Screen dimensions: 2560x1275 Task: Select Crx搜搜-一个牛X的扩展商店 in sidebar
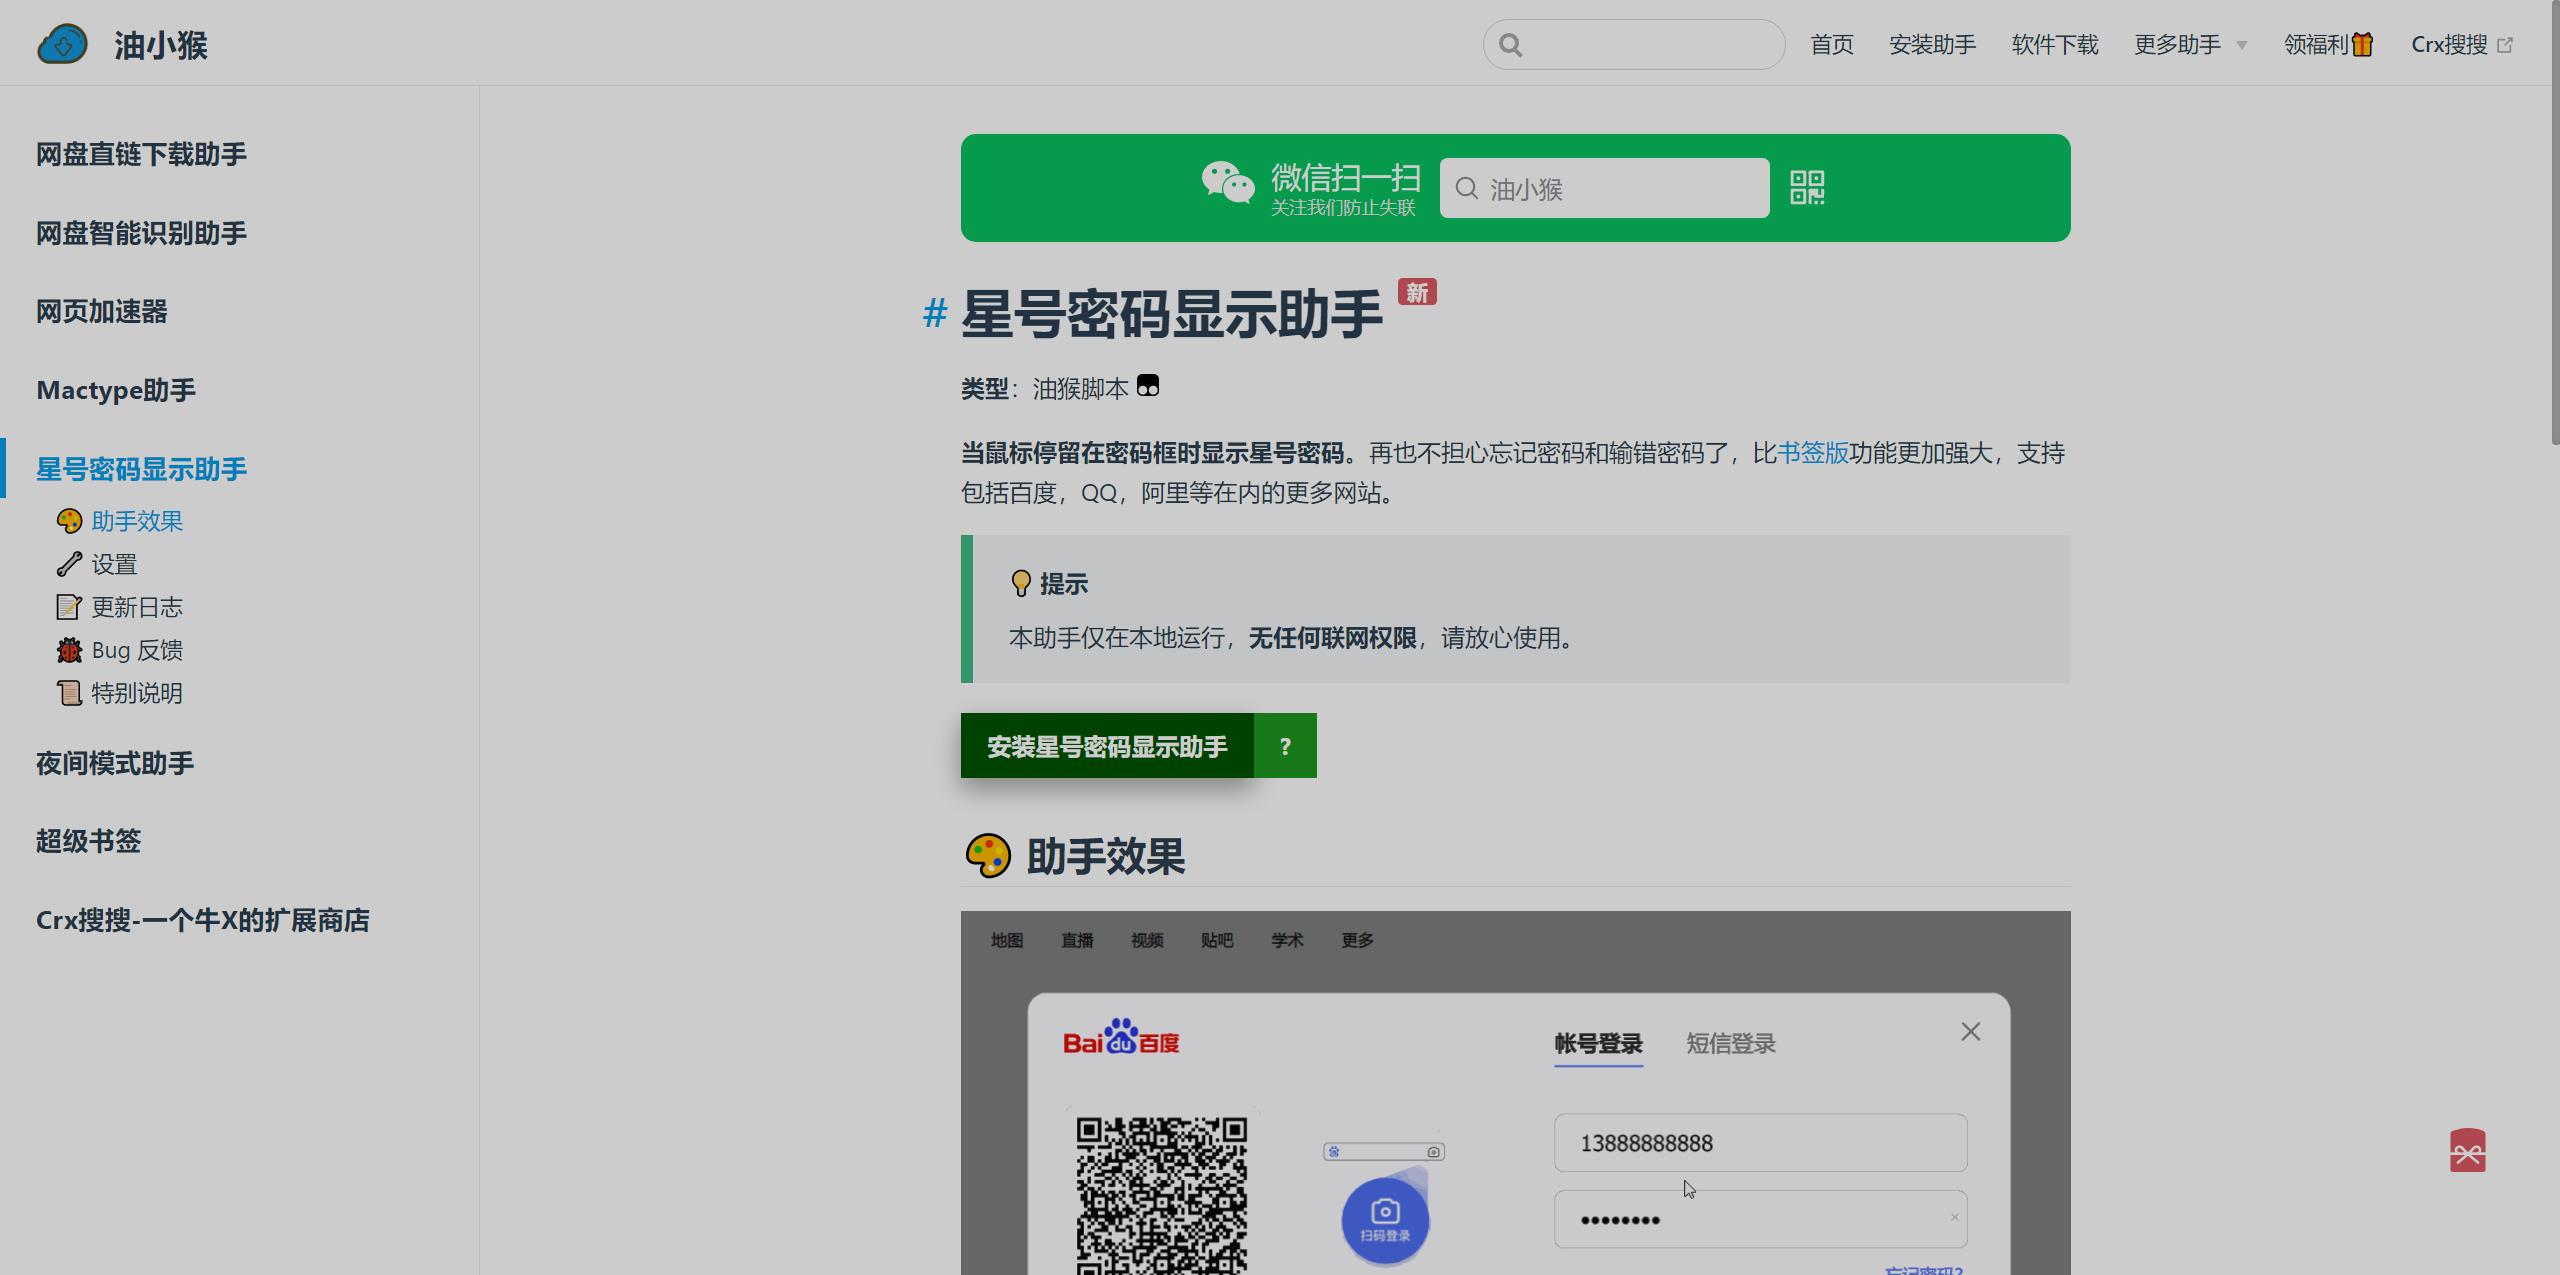(203, 920)
